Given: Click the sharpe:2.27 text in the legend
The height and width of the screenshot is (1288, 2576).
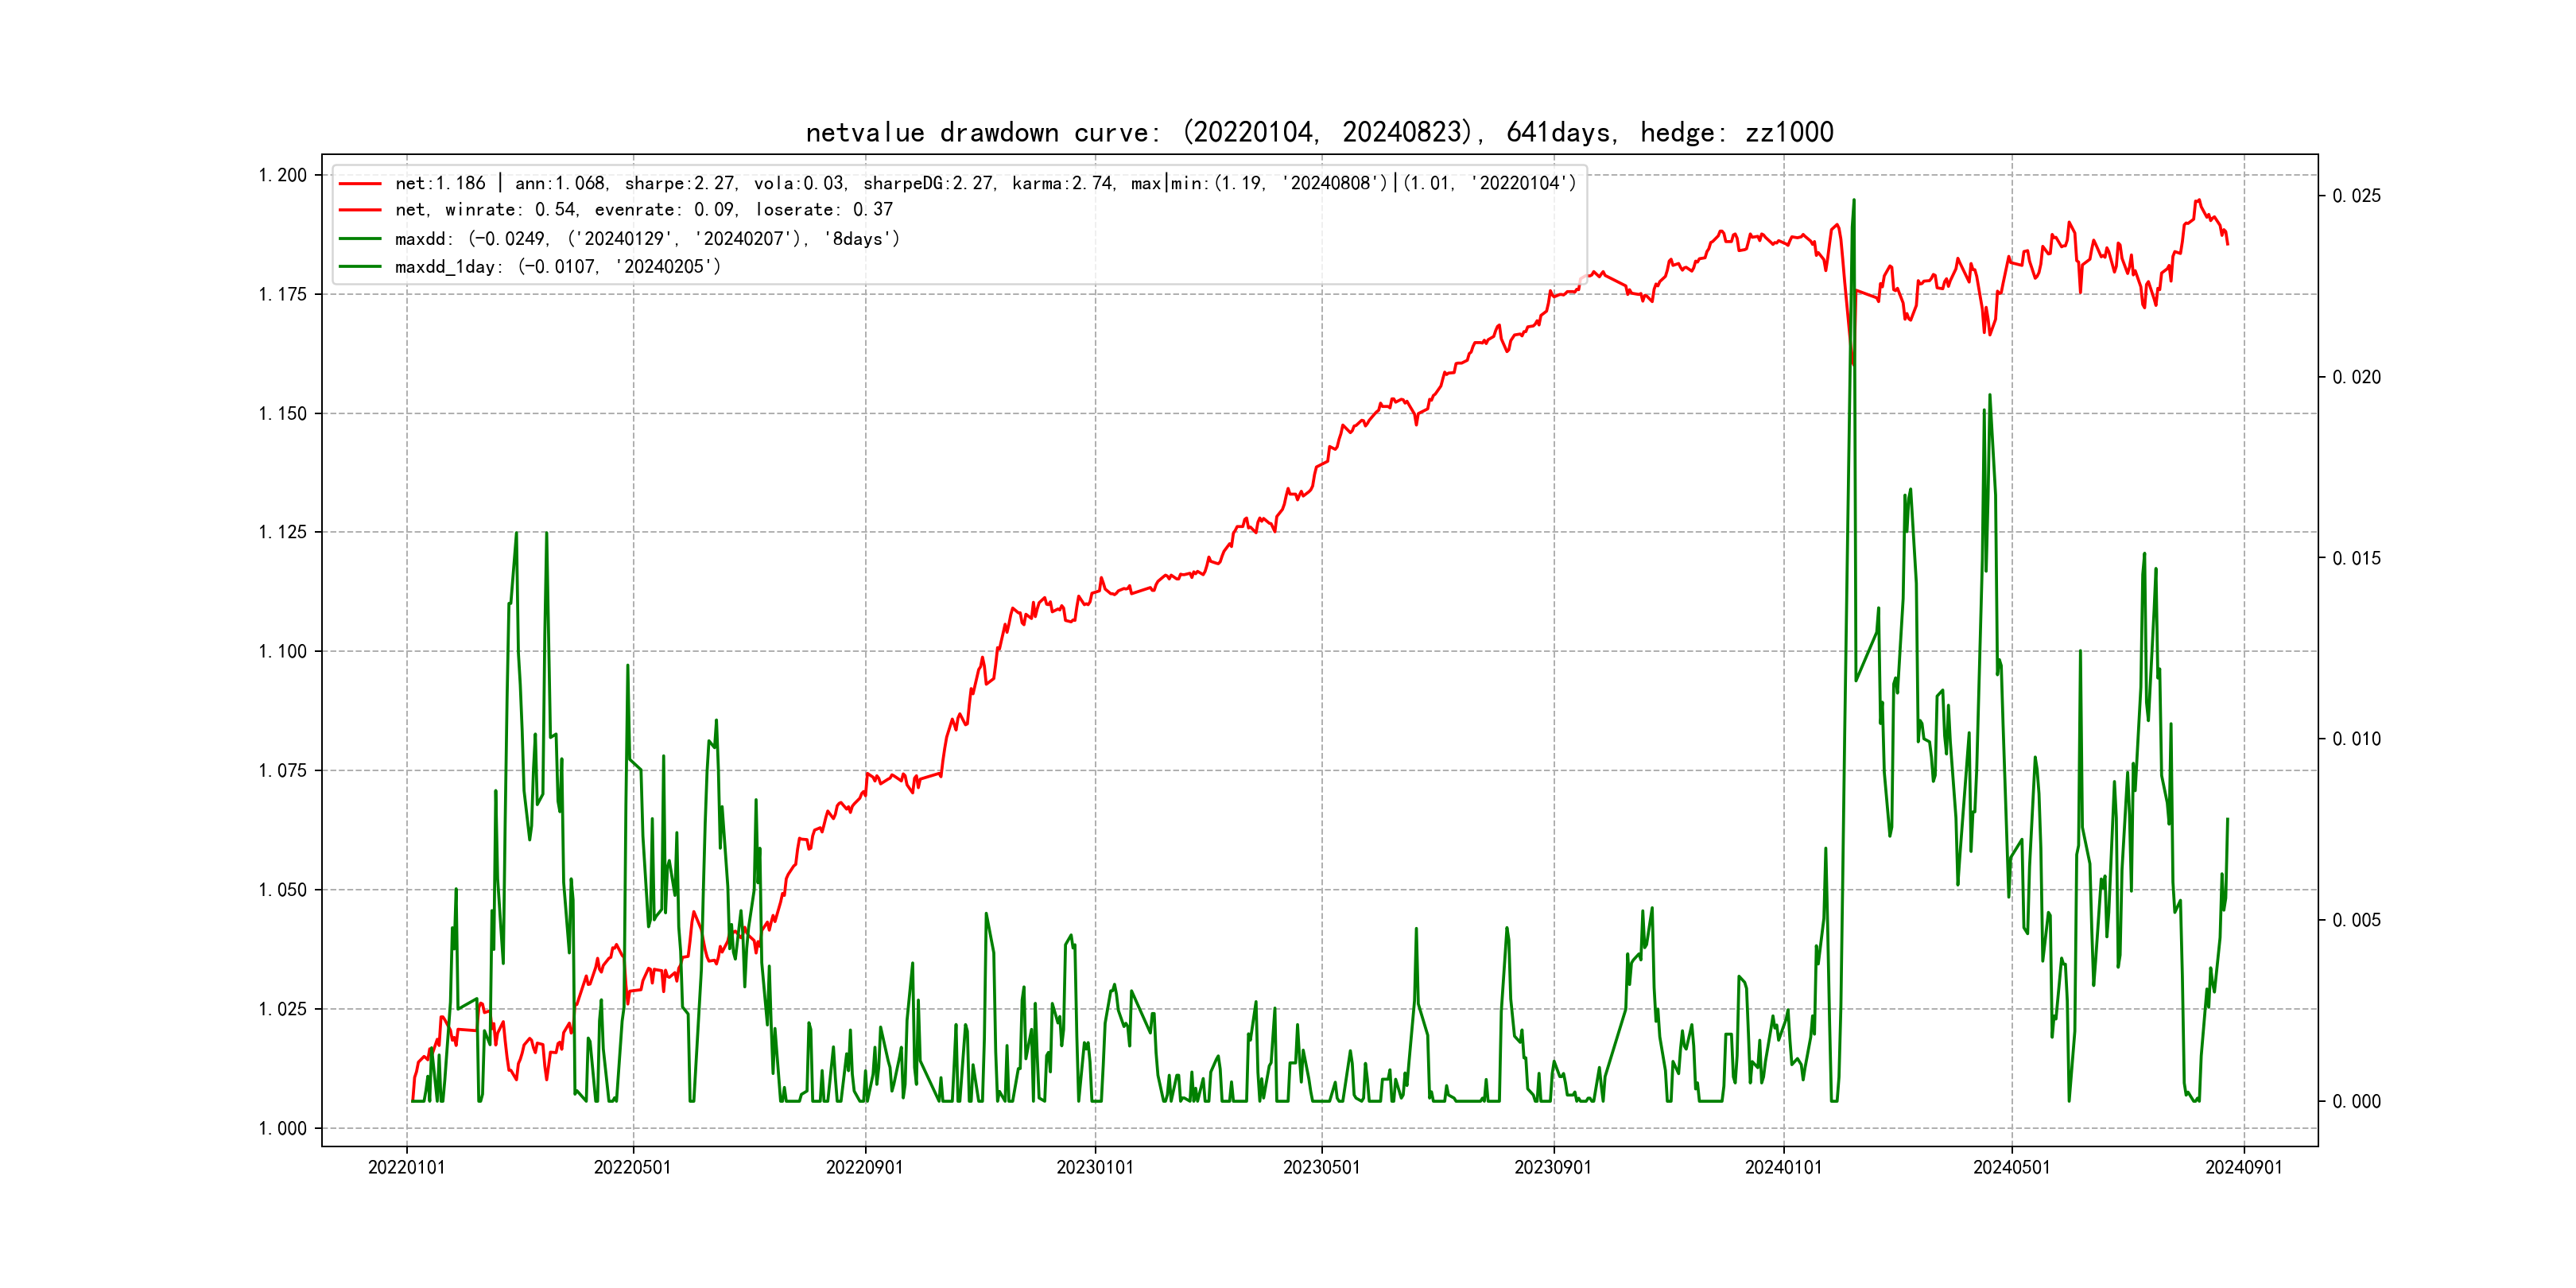Looking at the screenshot, I should coord(680,184).
